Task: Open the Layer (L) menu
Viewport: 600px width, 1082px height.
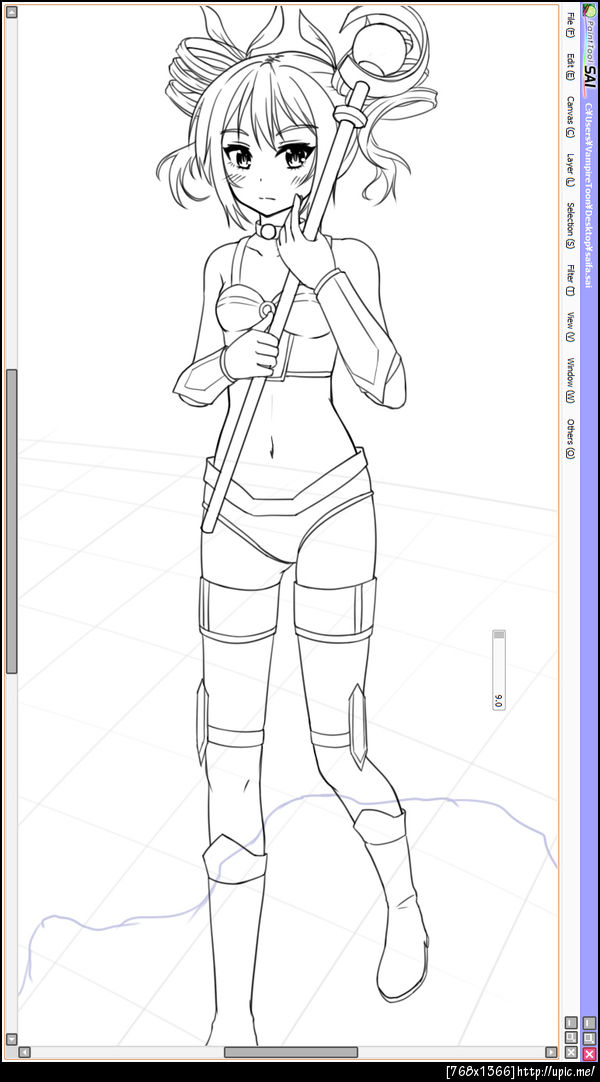Action: (x=570, y=170)
